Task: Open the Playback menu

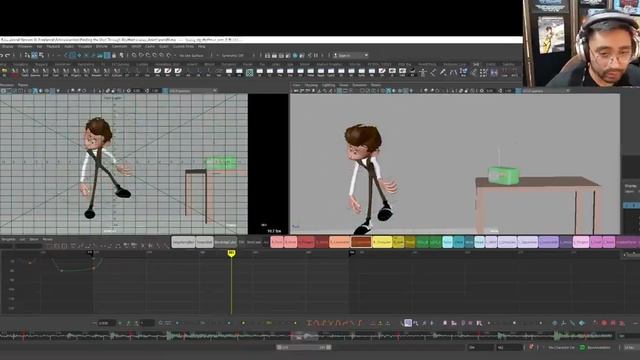Action: (53, 47)
